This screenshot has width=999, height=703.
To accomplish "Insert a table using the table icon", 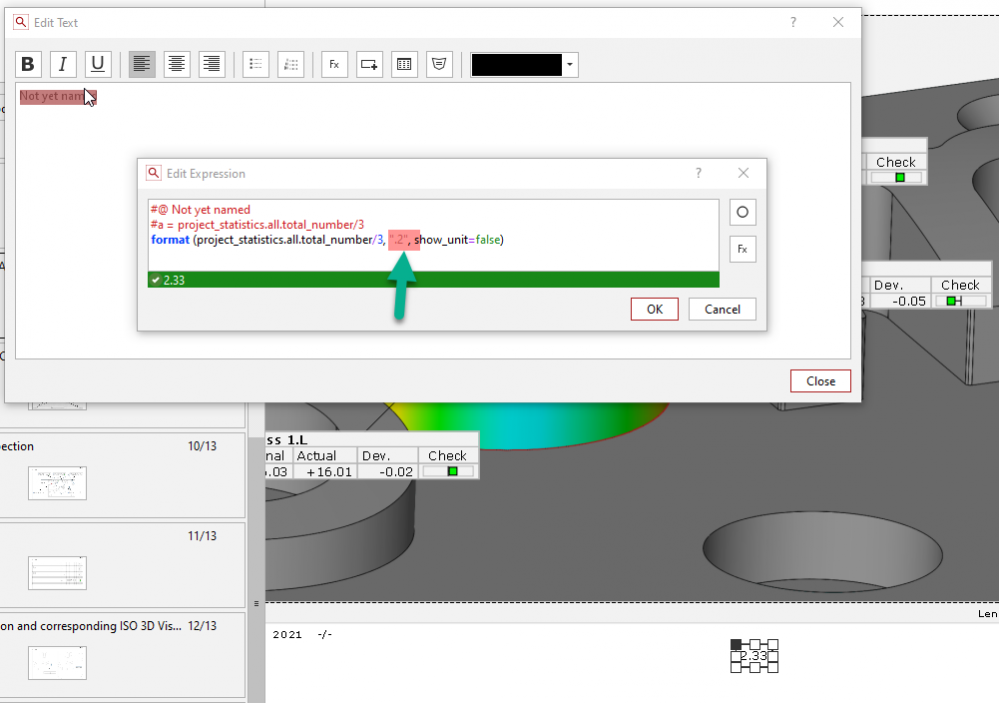I will pyautogui.click(x=404, y=65).
